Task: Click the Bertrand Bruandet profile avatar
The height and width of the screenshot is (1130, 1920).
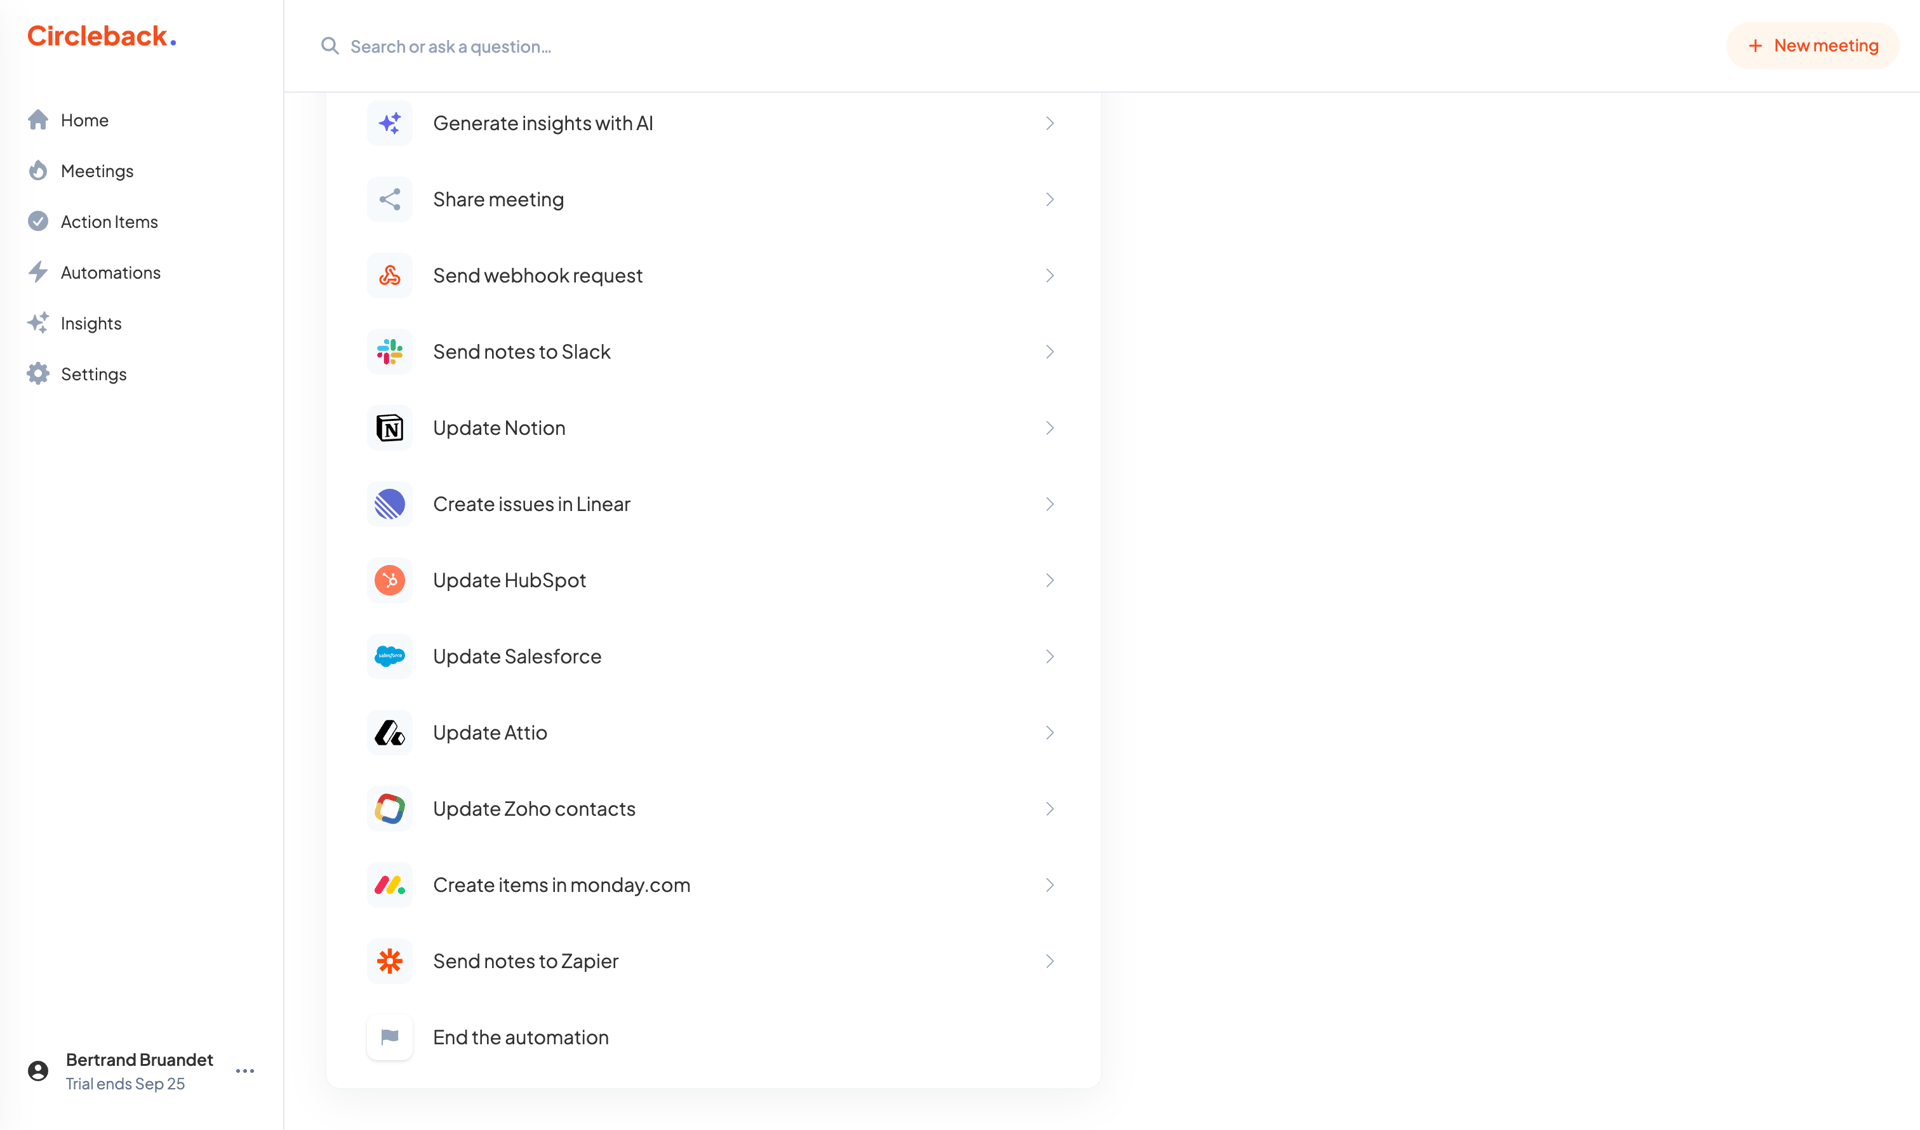Action: [x=37, y=1070]
